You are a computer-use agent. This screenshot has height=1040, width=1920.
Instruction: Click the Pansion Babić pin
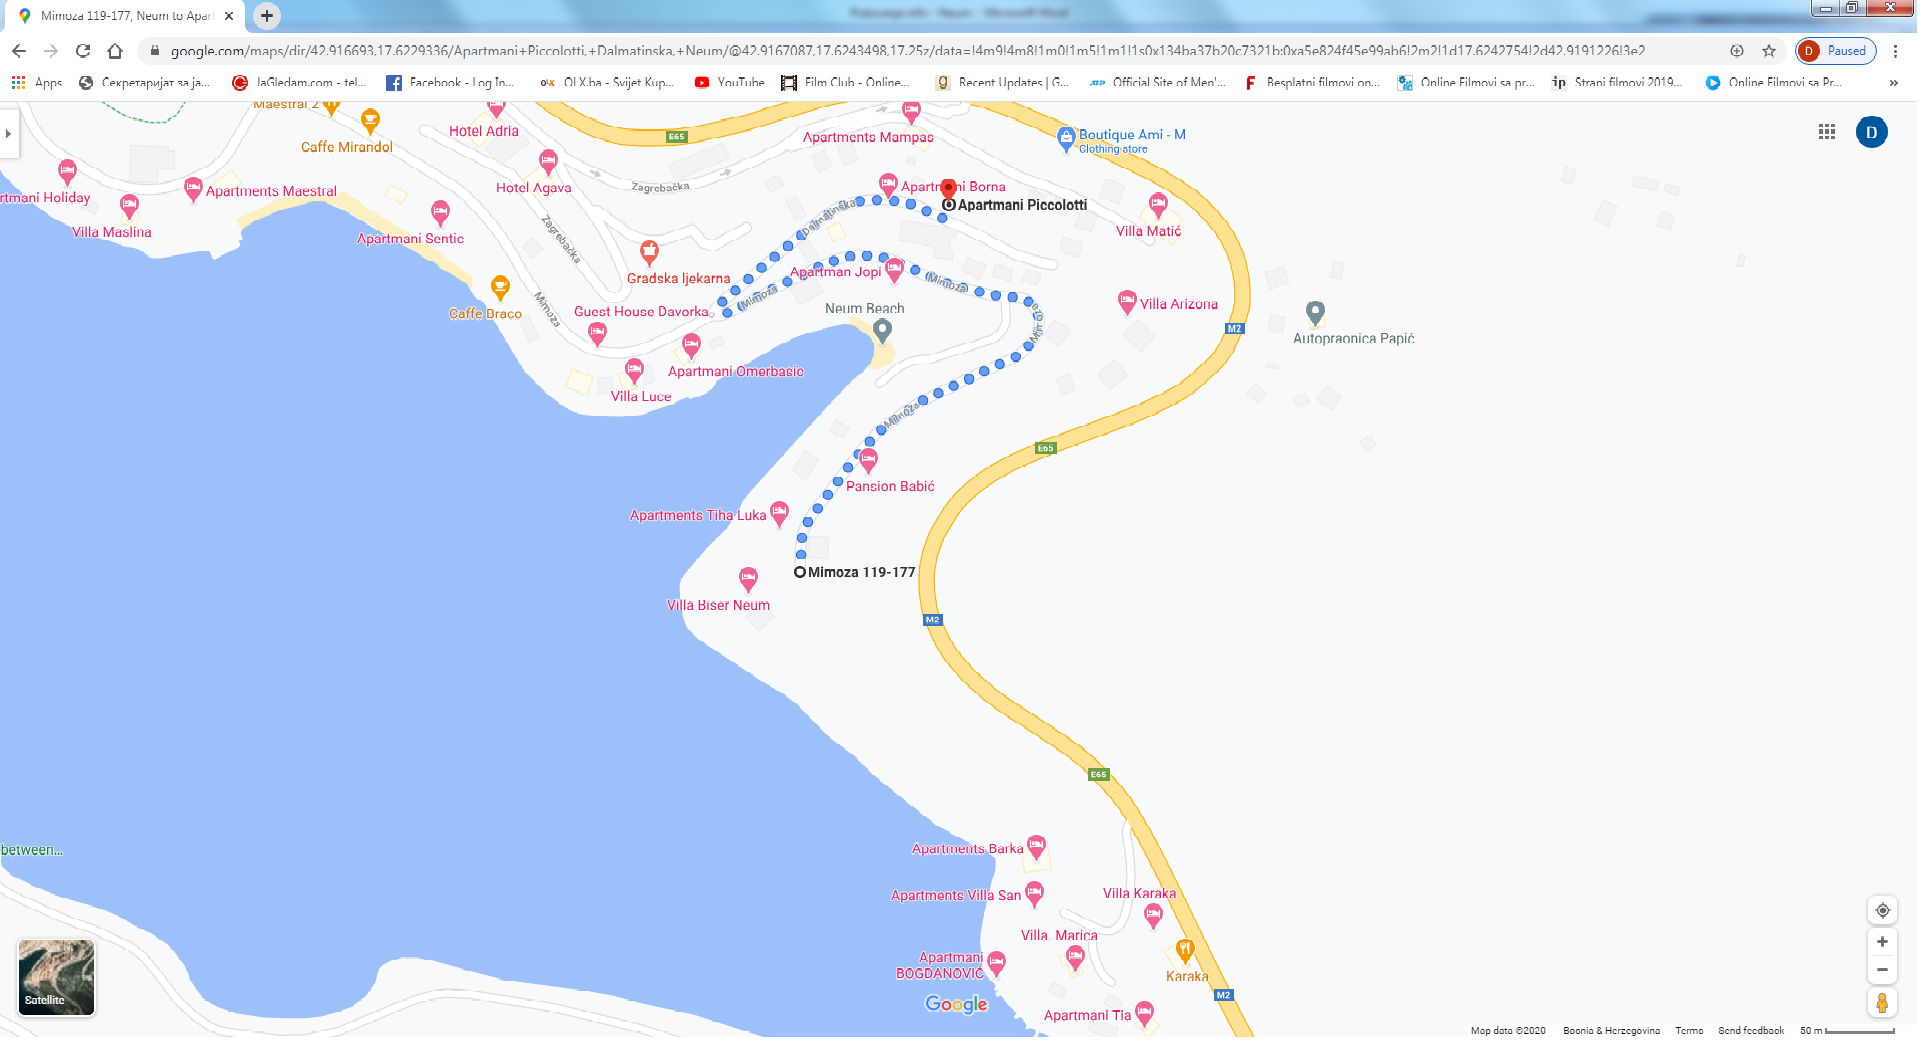tap(868, 461)
